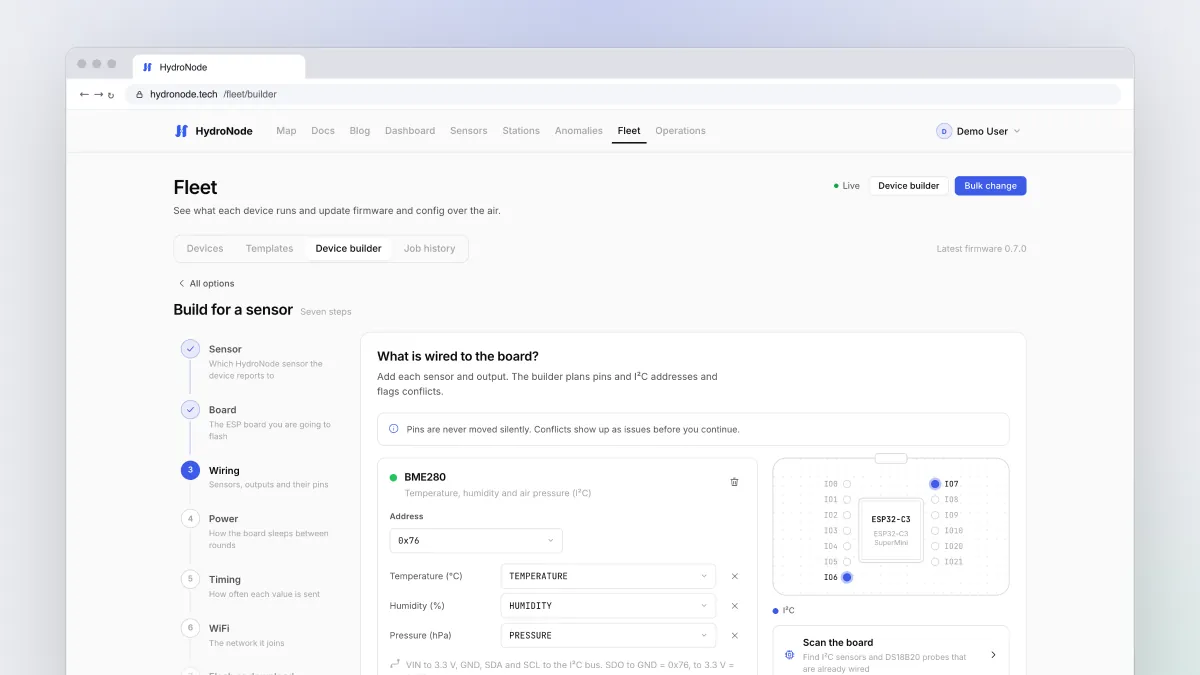Click the Power step label
Screen dimensions: 1200x675
click(223, 519)
